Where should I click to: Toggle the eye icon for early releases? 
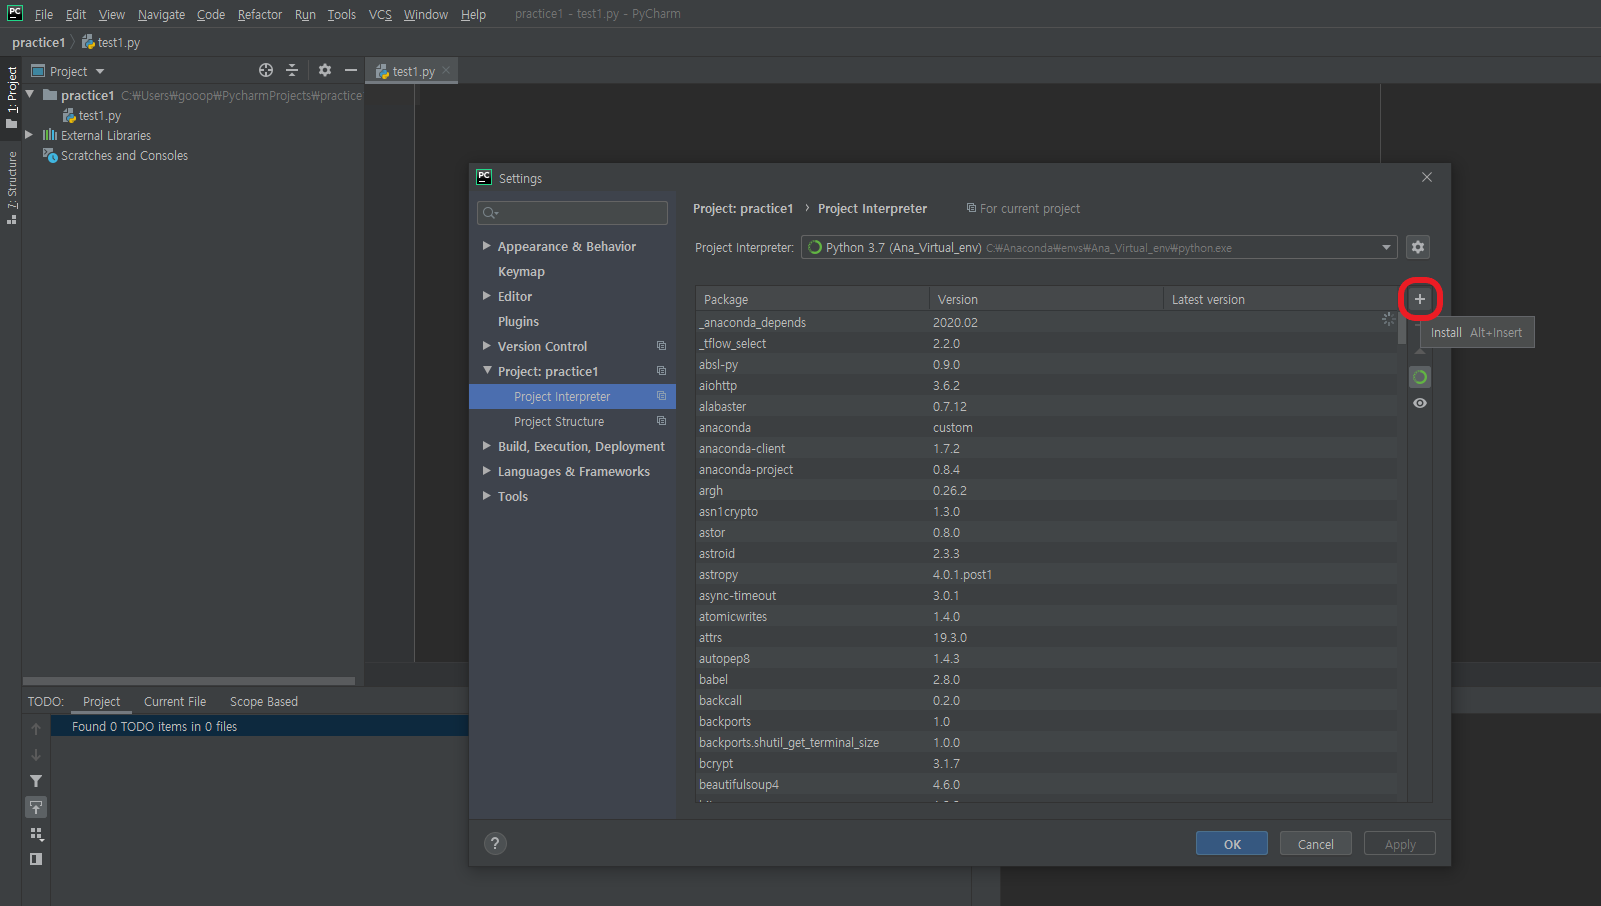(1419, 403)
